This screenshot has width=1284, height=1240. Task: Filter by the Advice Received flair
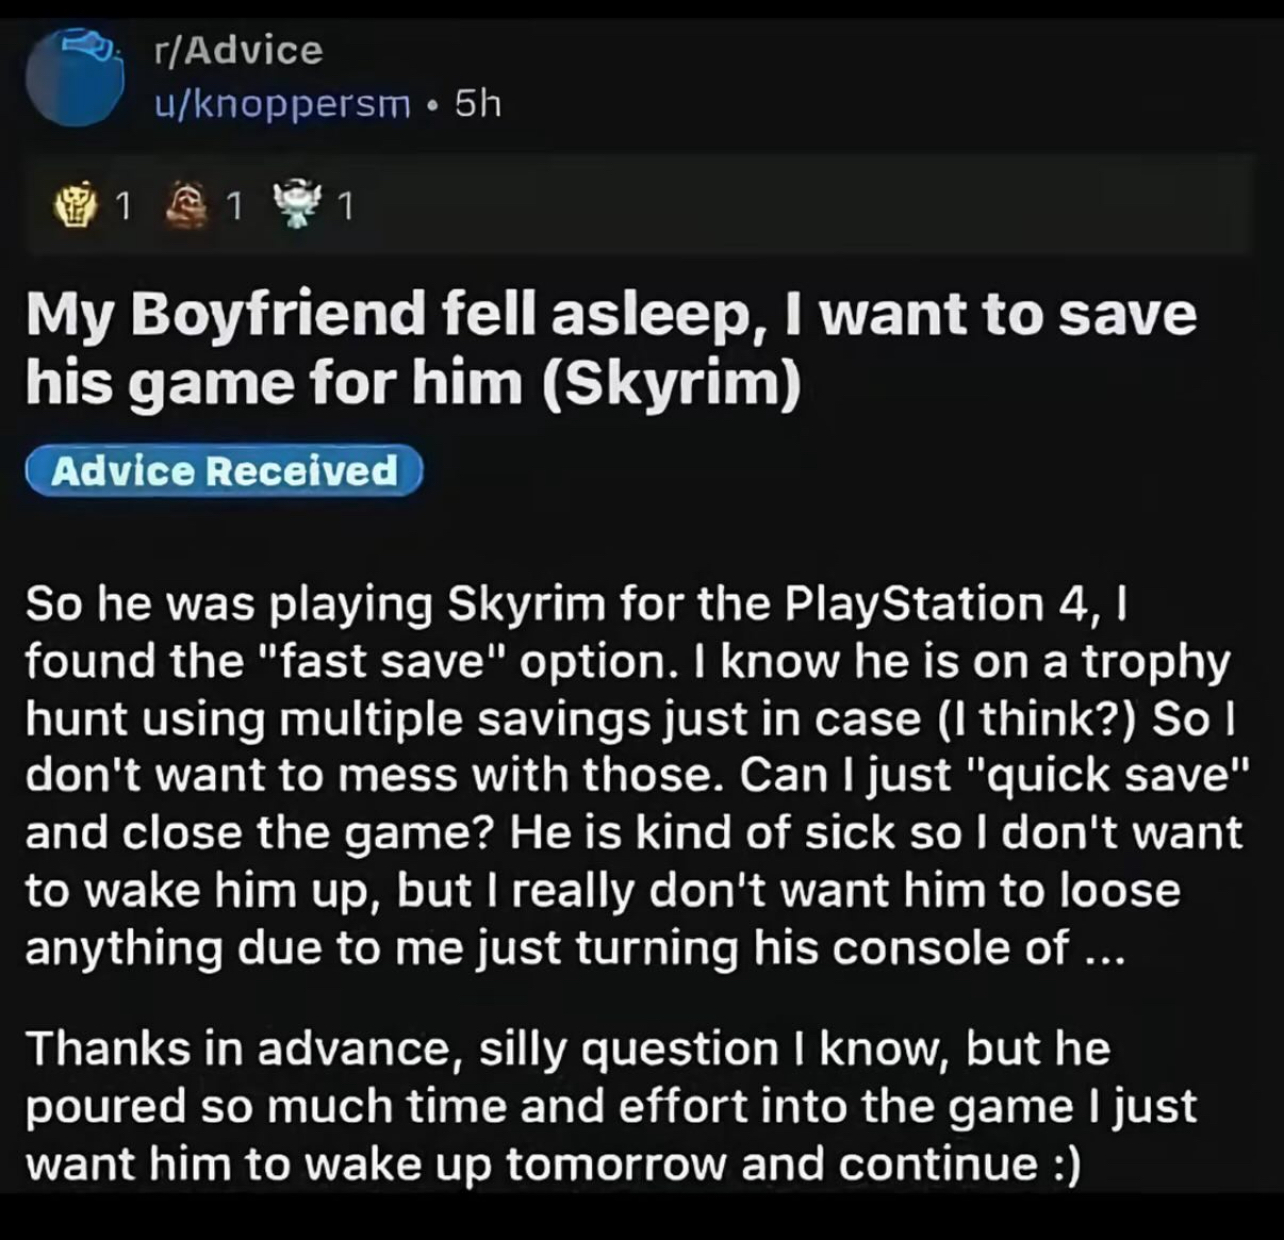[224, 470]
